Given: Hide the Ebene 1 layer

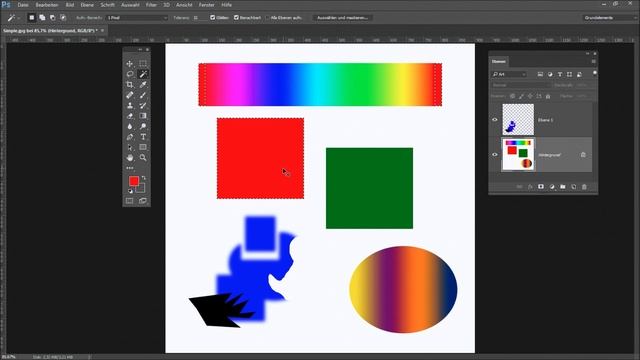Looking at the screenshot, I should pyautogui.click(x=495, y=120).
